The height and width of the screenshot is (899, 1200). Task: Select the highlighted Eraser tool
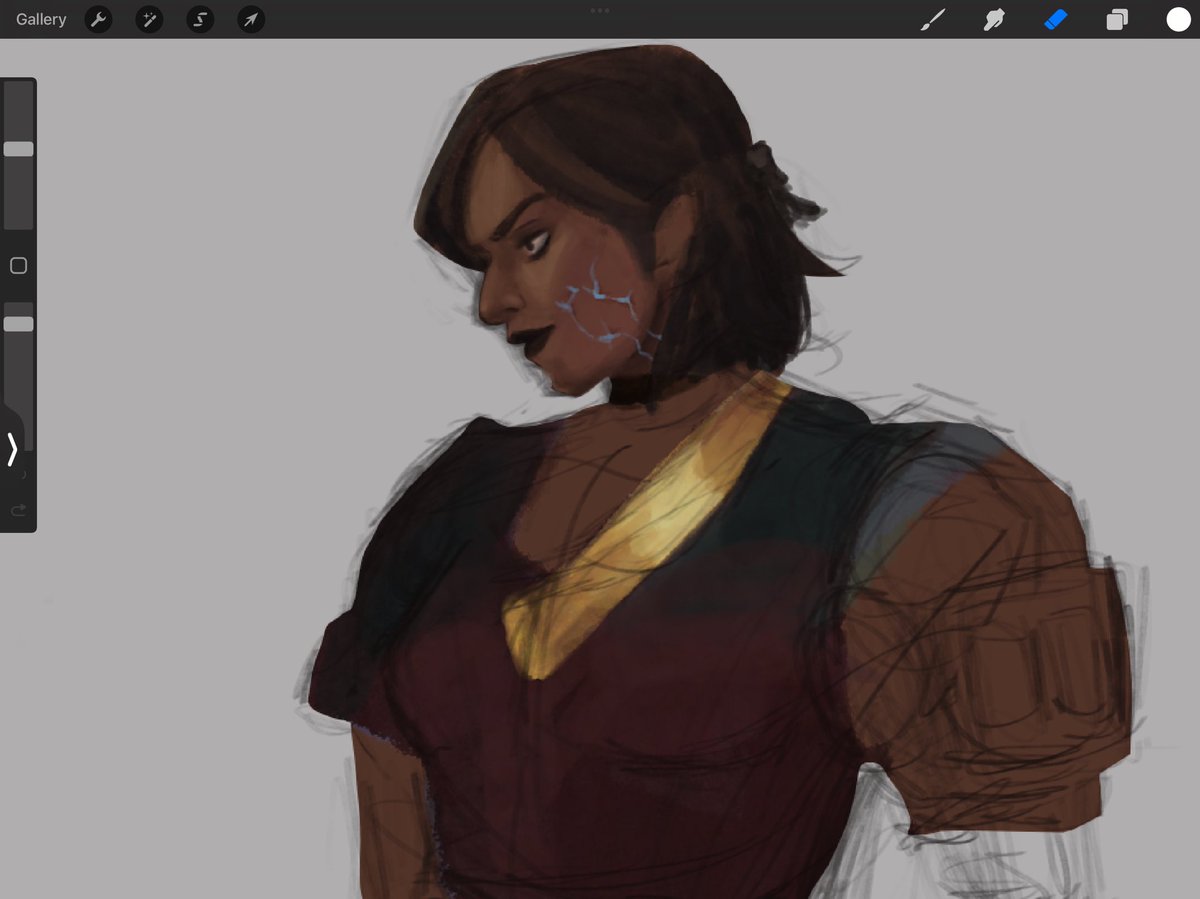point(1055,19)
